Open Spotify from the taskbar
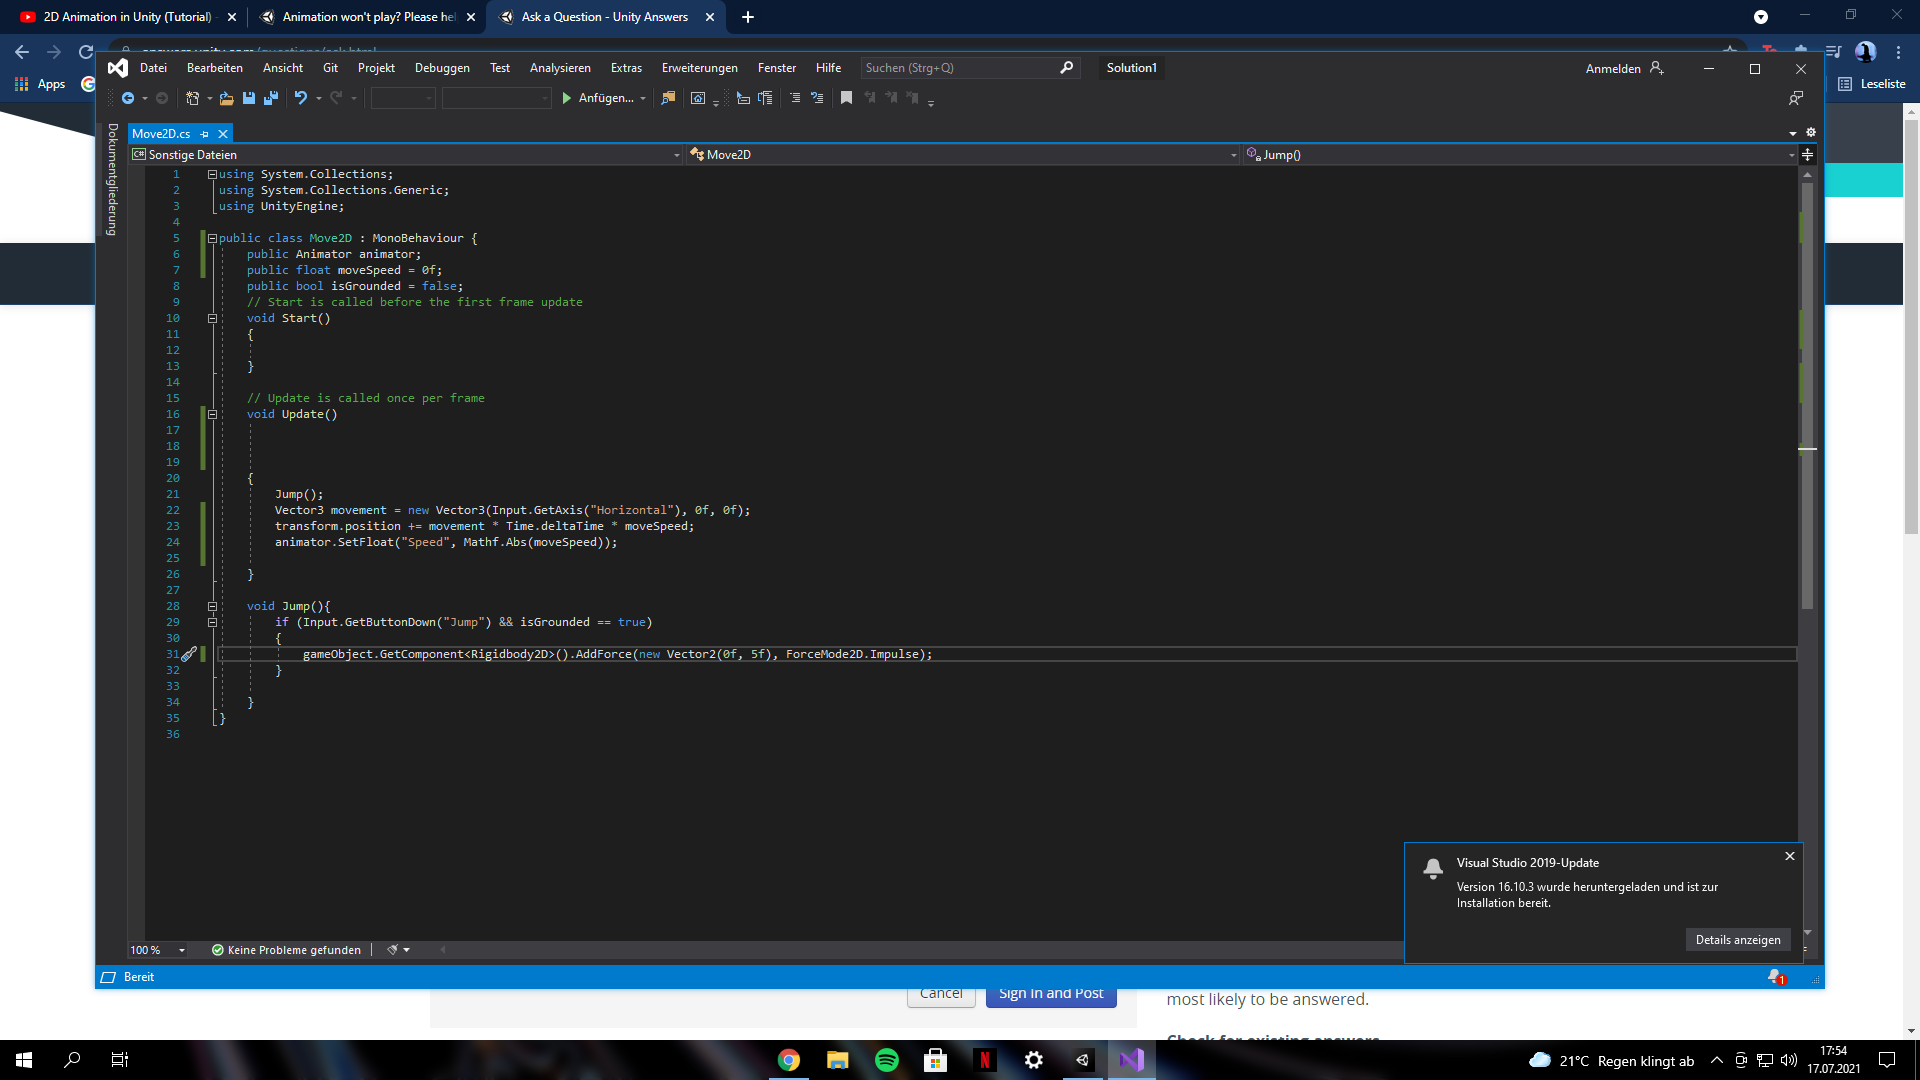Viewport: 1920px width, 1080px height. tap(887, 1060)
